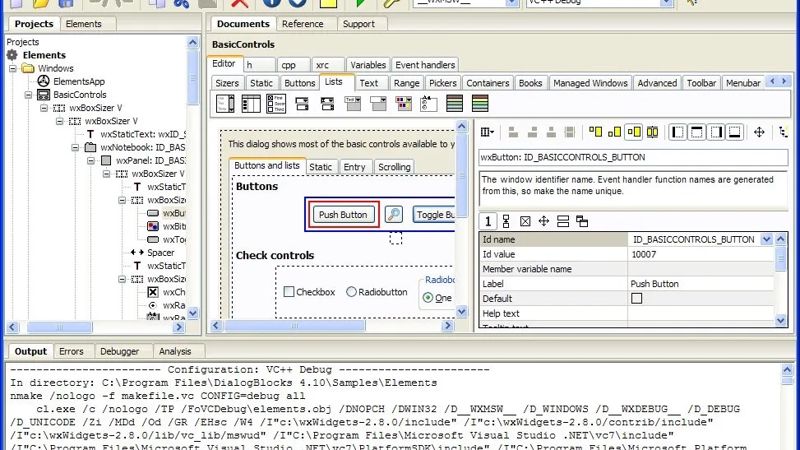Switch to the Debugger output tab
Viewport: 800px width, 450px height.
[119, 352]
